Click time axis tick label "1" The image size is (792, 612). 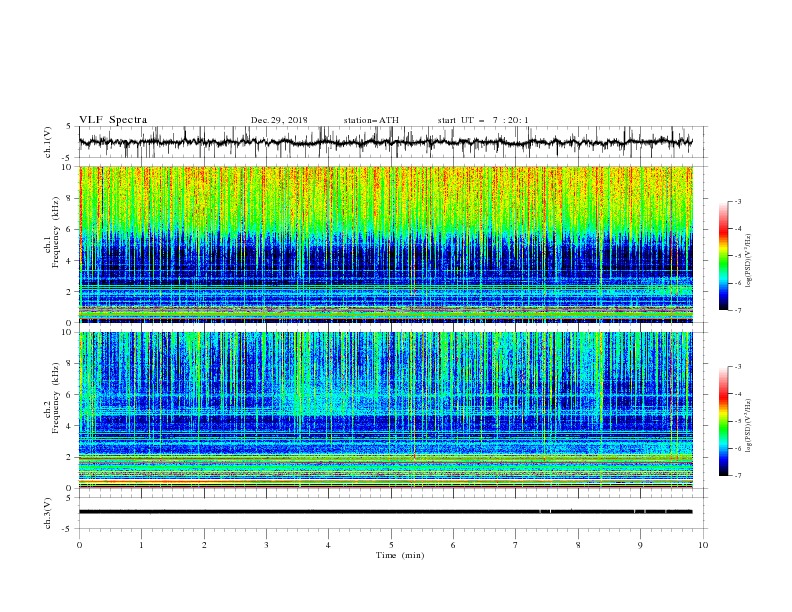(x=141, y=545)
